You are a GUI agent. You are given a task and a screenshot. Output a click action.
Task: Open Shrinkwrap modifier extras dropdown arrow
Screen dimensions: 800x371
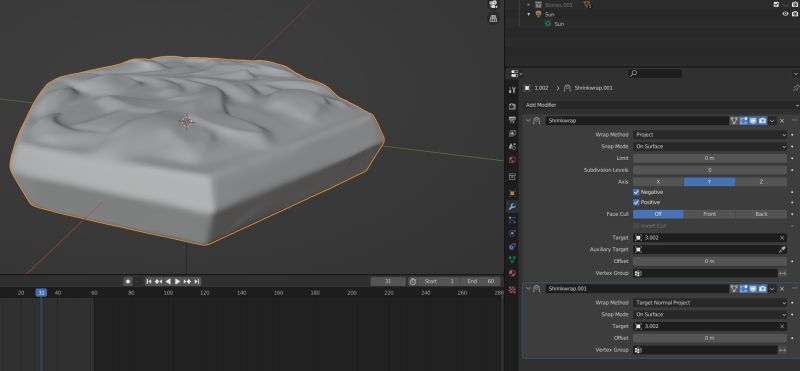pyautogui.click(x=772, y=121)
